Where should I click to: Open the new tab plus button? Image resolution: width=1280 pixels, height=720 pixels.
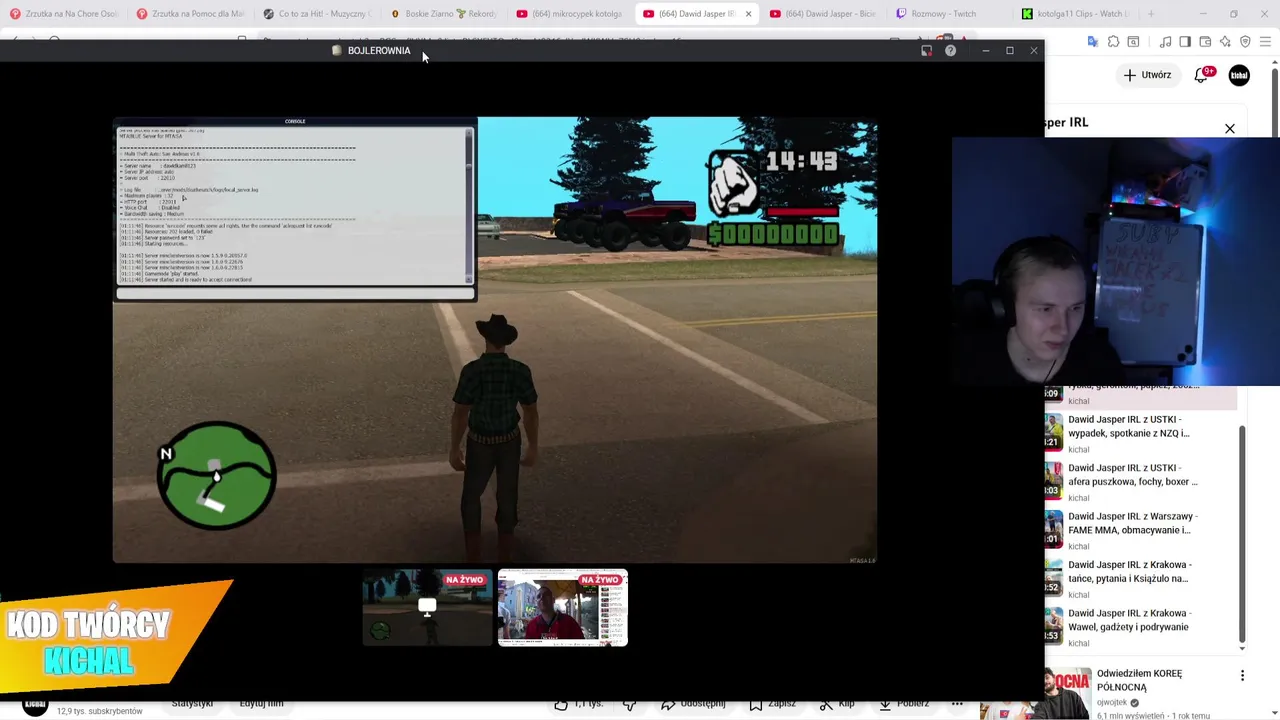pos(1151,14)
